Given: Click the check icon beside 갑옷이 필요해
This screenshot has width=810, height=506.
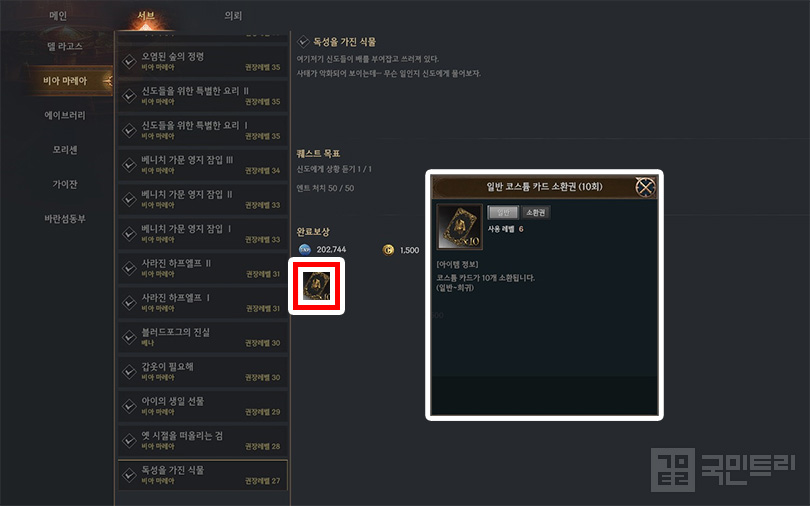Looking at the screenshot, I should coord(129,372).
